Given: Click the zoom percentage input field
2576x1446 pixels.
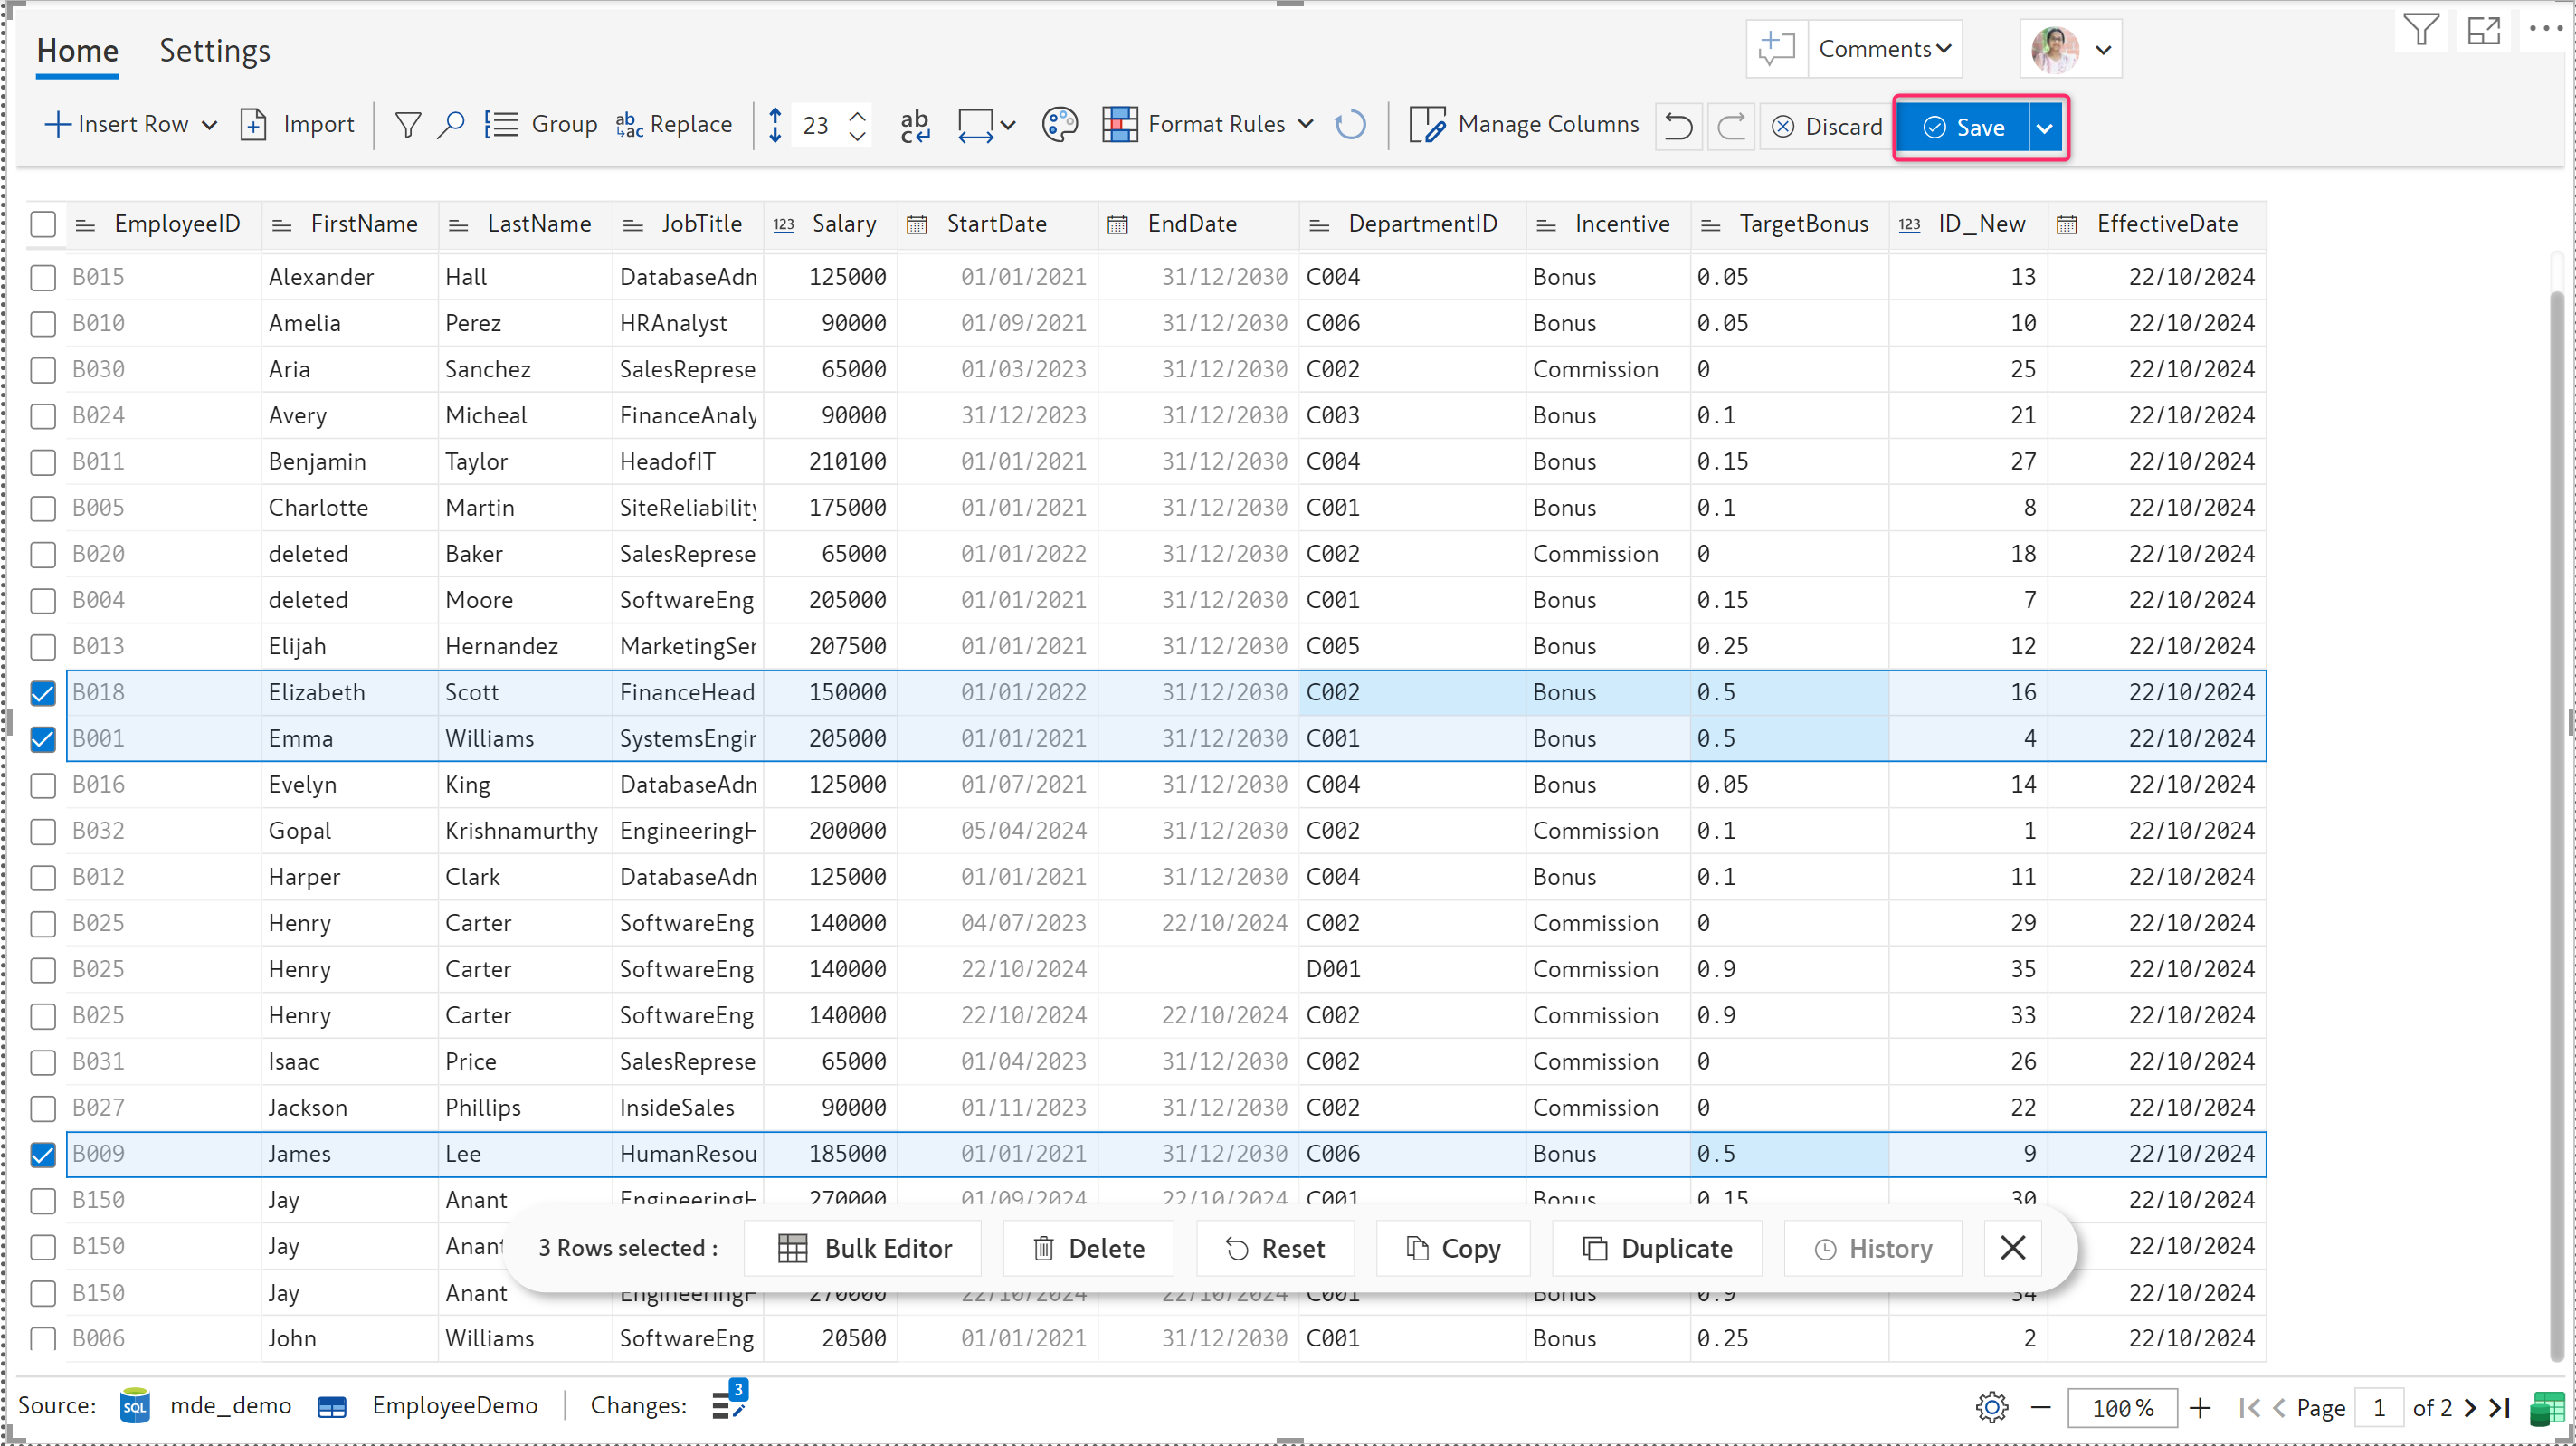Looking at the screenshot, I should [x=2122, y=1407].
